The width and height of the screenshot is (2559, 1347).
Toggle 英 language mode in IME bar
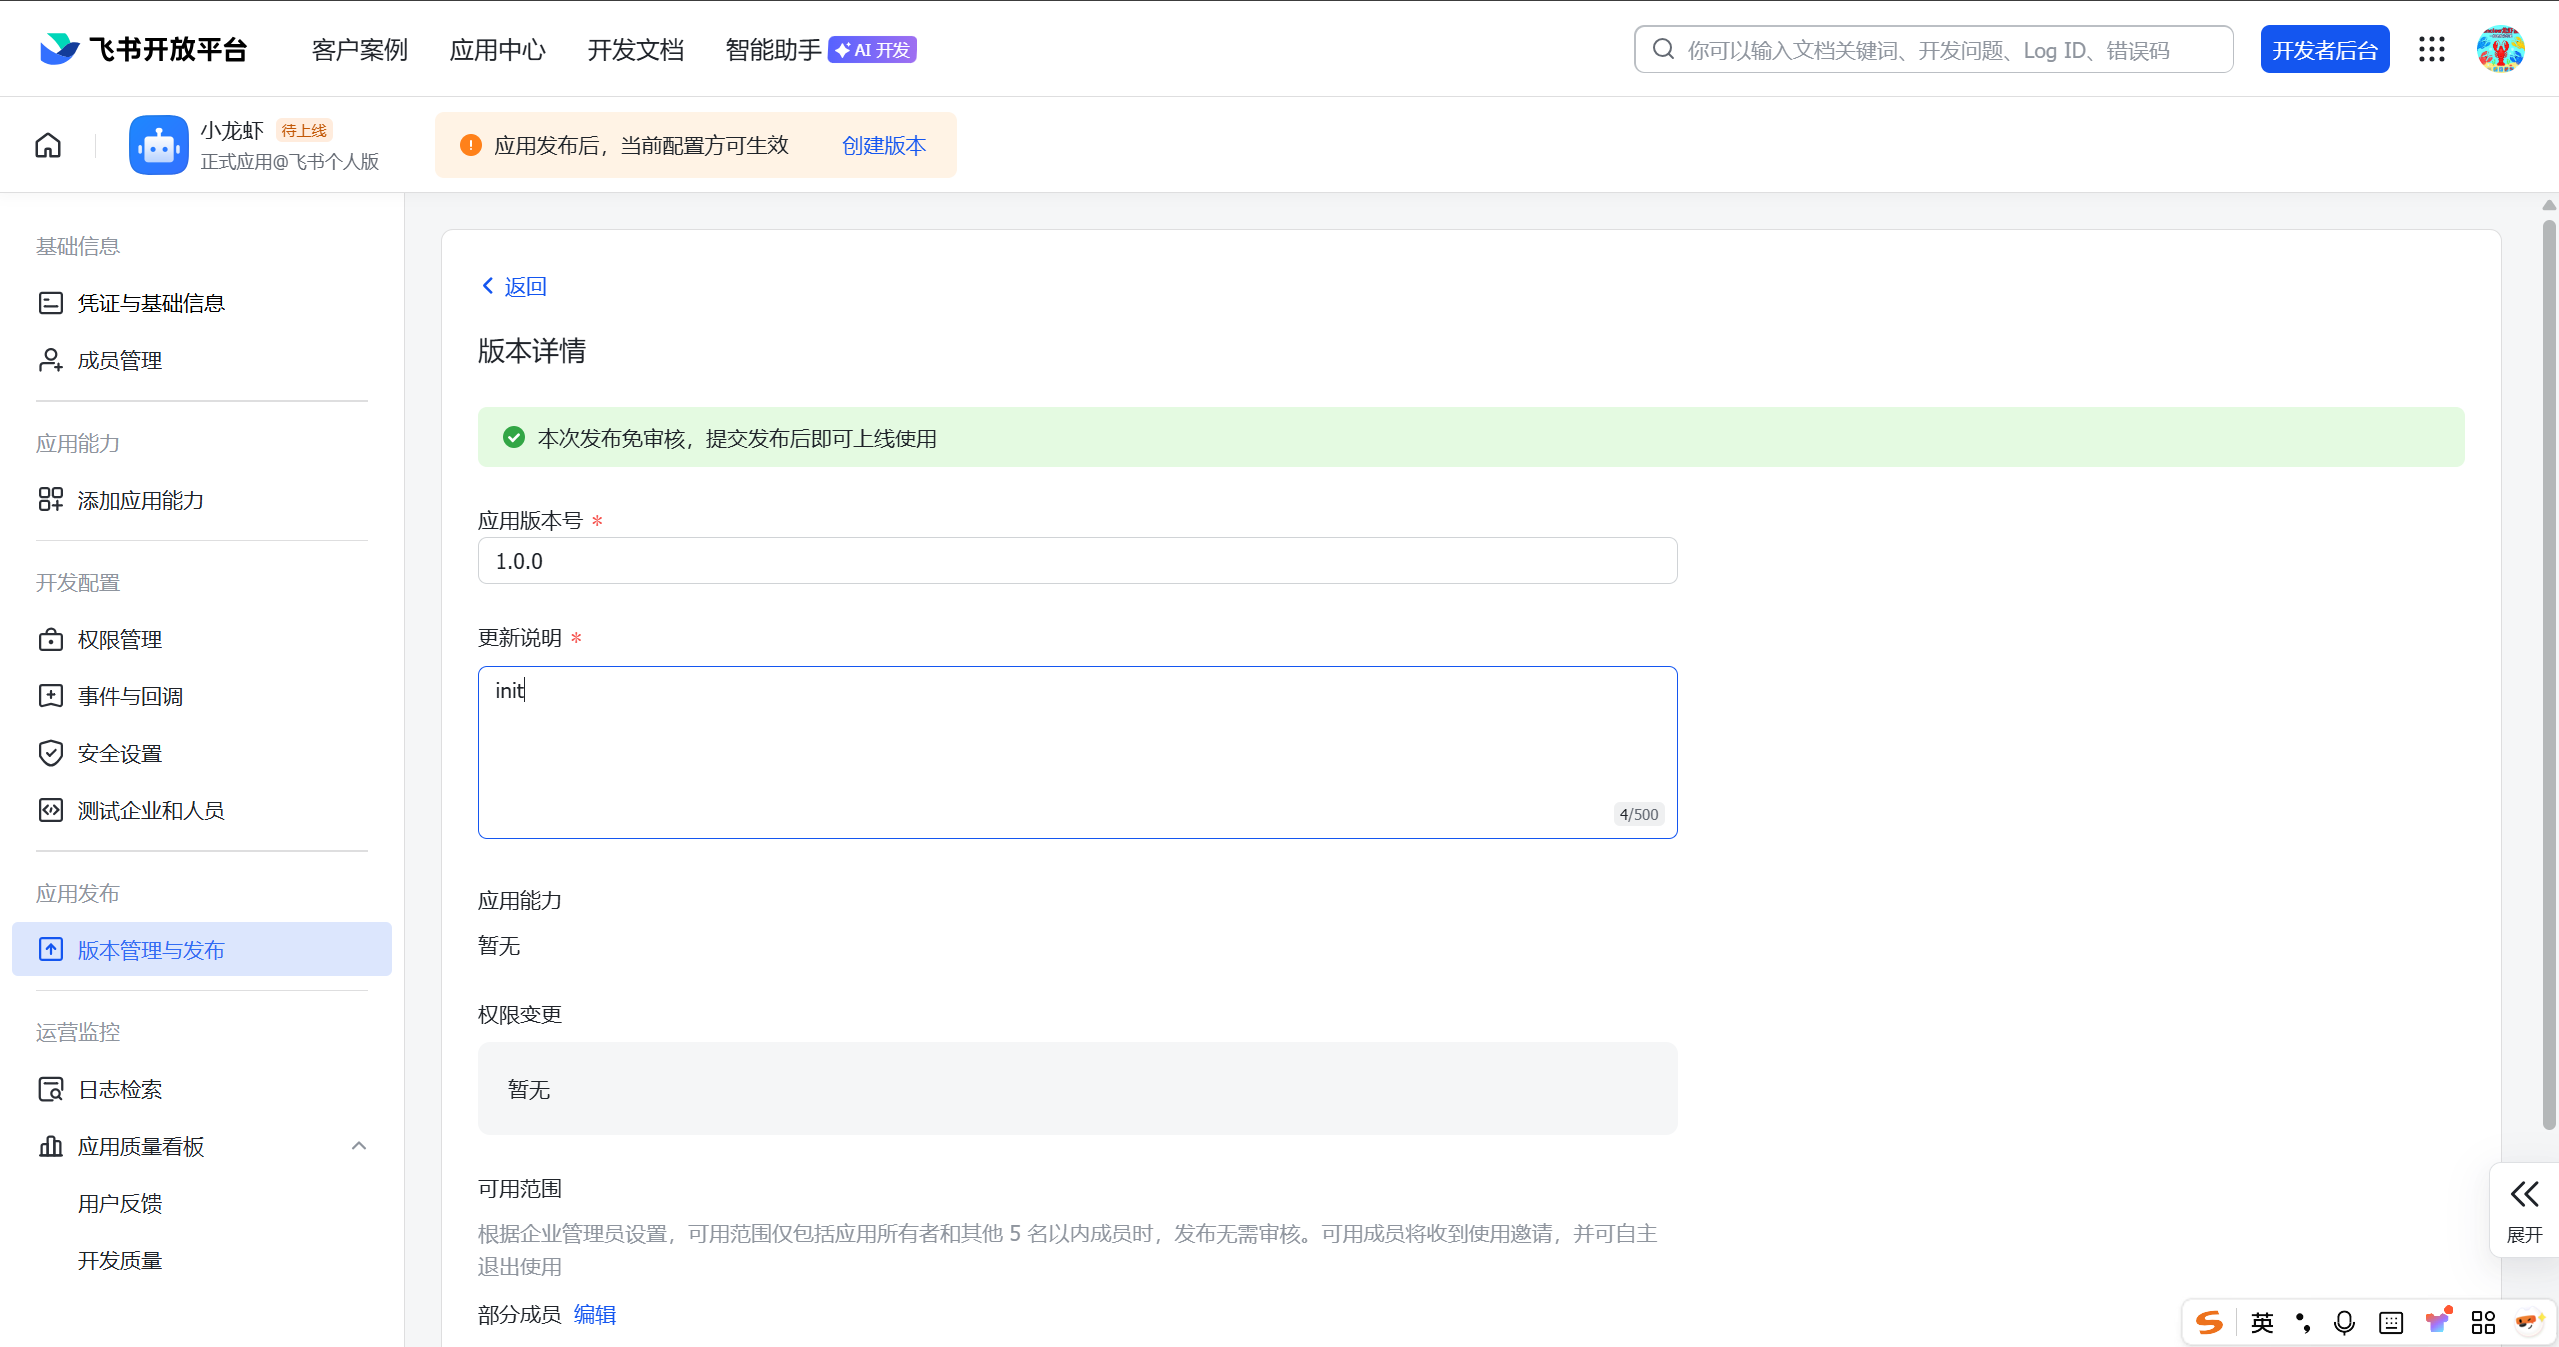coord(2262,1323)
